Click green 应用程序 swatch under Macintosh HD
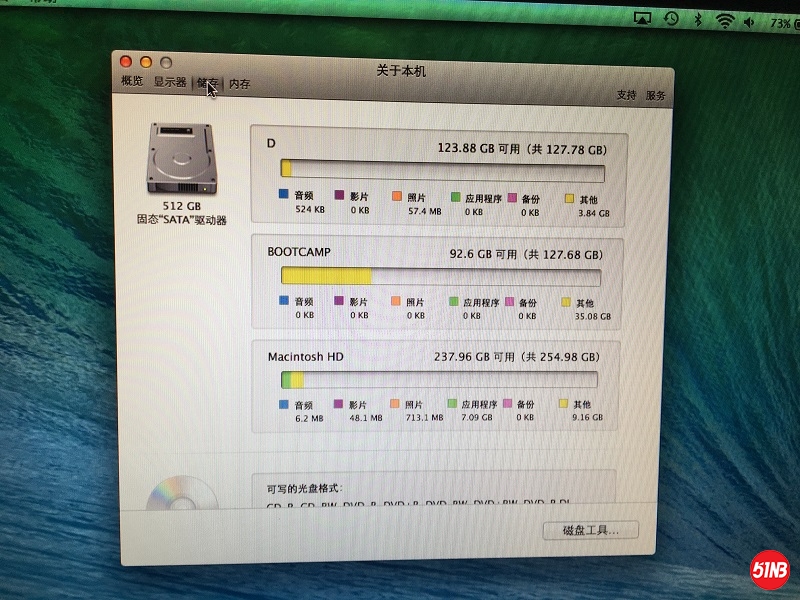 click(452, 404)
